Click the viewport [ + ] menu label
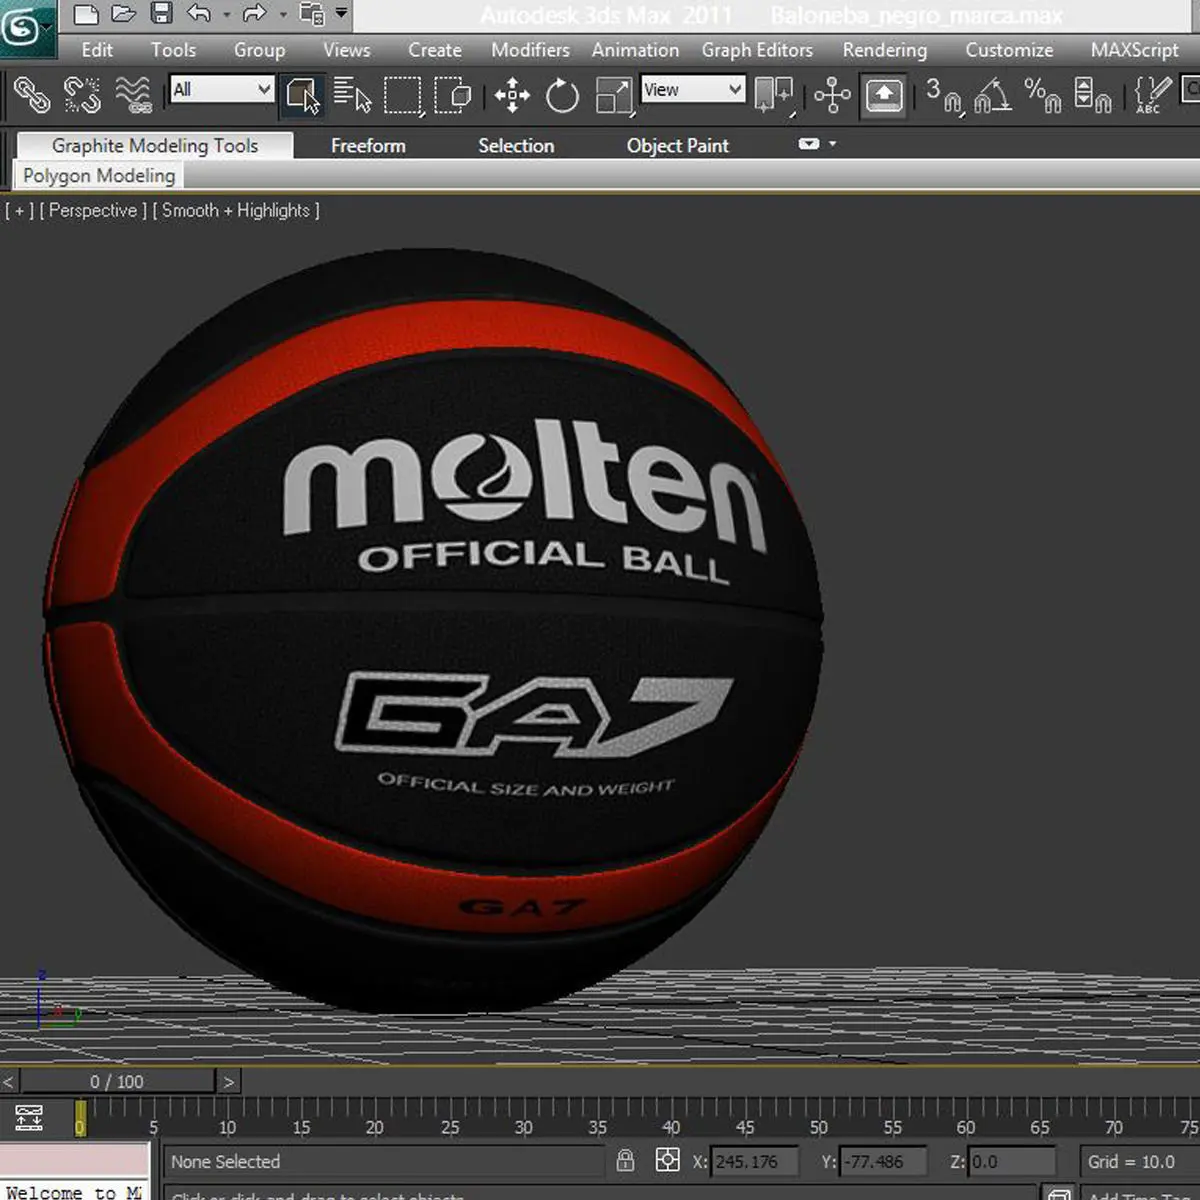 point(19,210)
